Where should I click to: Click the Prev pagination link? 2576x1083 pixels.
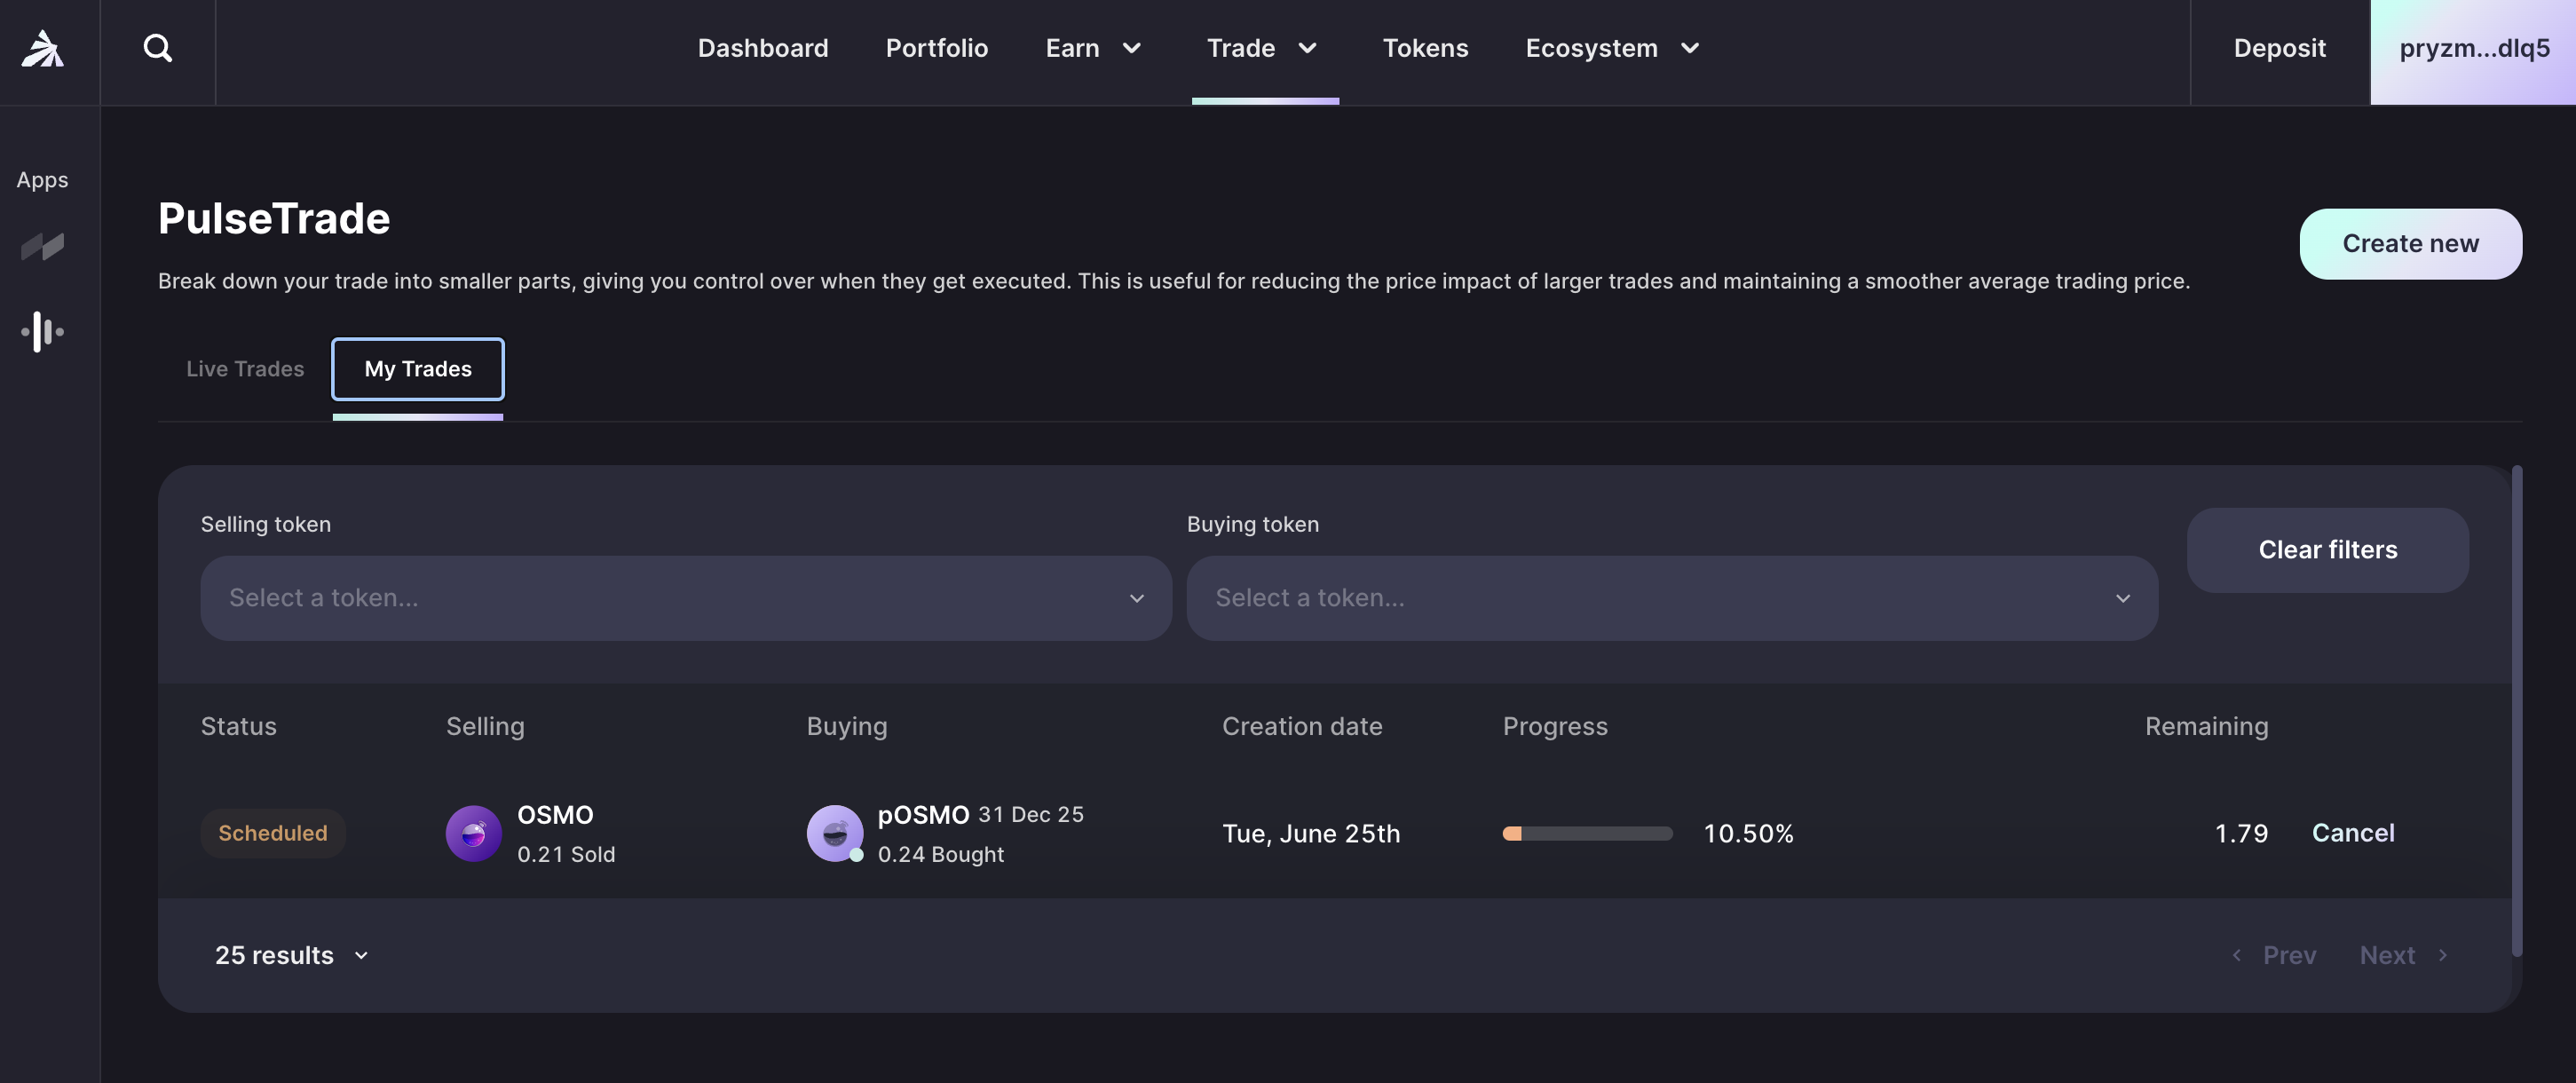tap(2289, 955)
